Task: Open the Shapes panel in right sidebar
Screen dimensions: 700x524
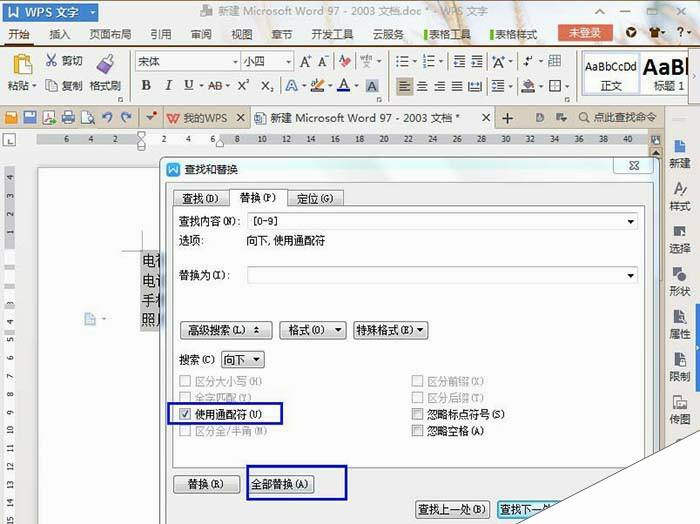Action: pyautogui.click(x=679, y=282)
